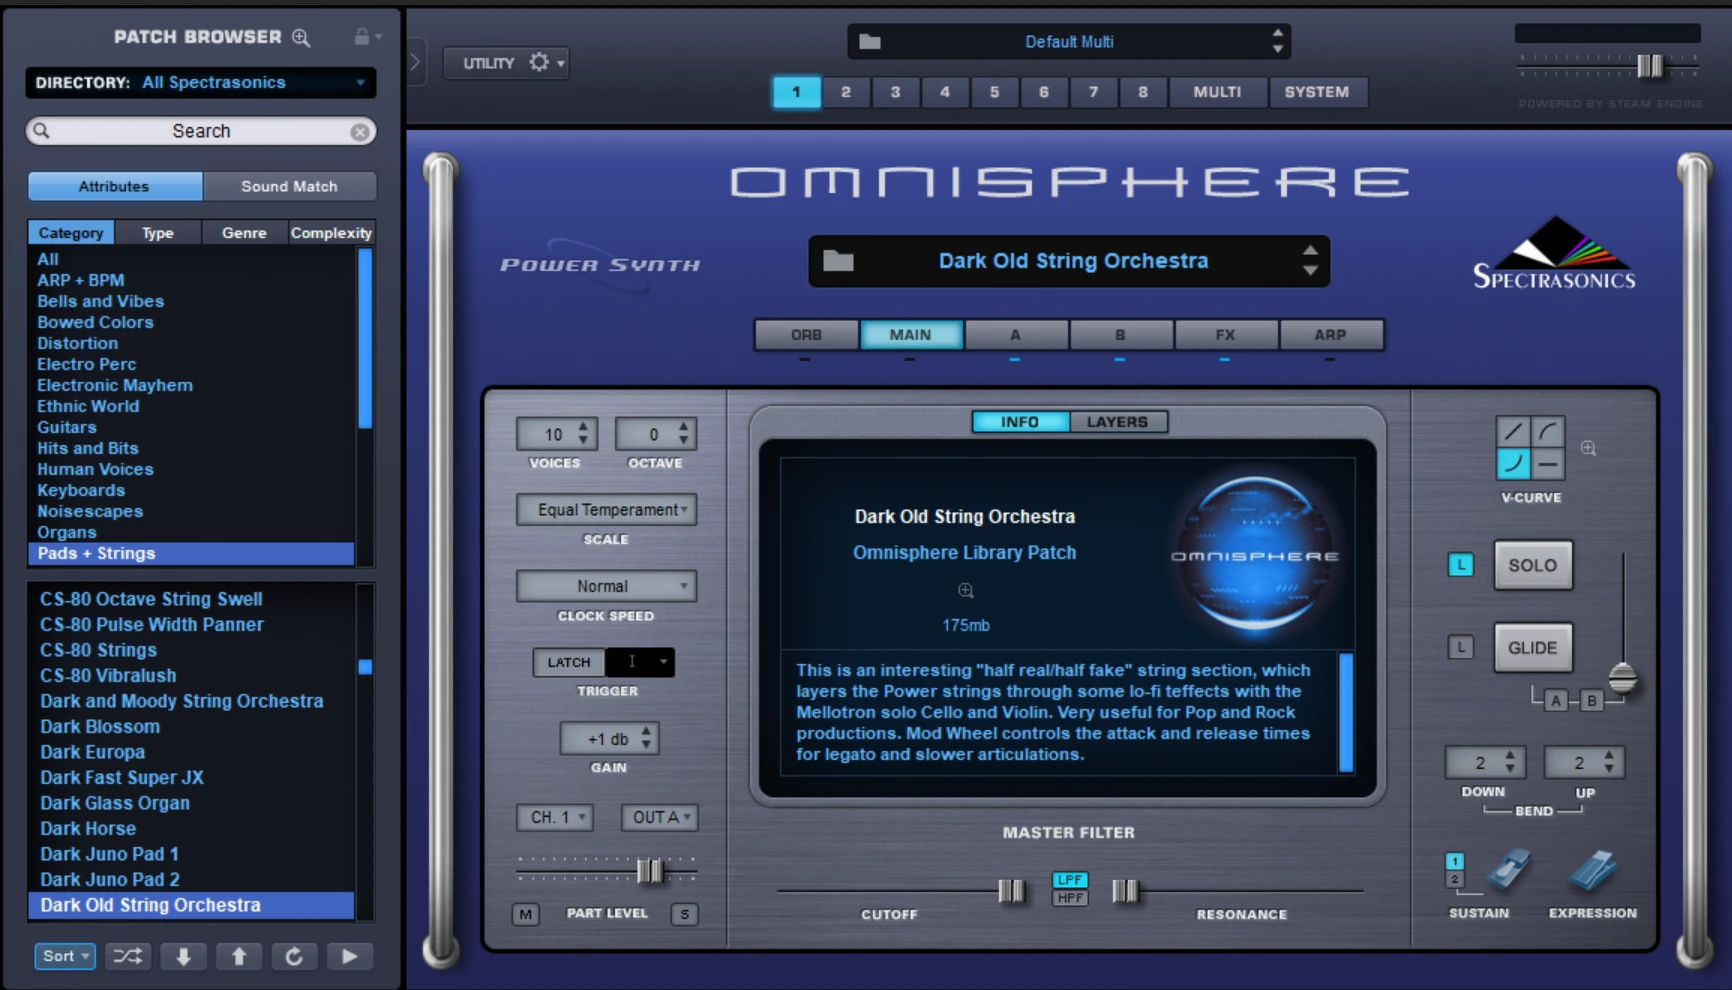Toggle Solo legato L switch
This screenshot has width=1732, height=990.
(x=1461, y=565)
